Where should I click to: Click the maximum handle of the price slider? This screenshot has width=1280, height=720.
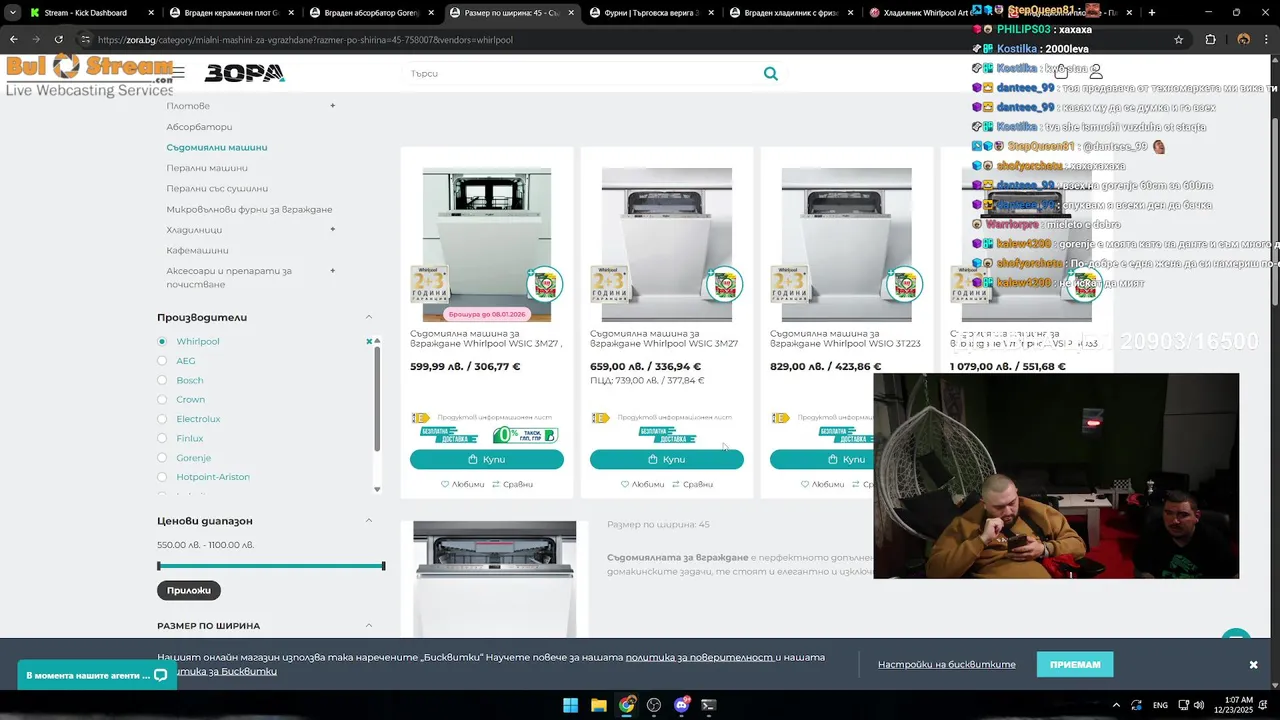click(x=384, y=566)
